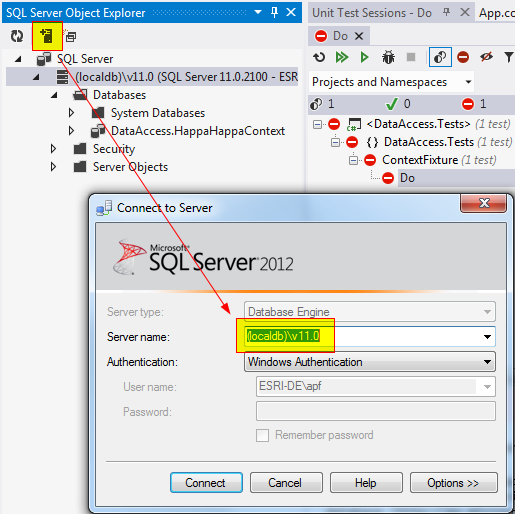Open the Projects and Namespaces dropdown

coord(391,82)
